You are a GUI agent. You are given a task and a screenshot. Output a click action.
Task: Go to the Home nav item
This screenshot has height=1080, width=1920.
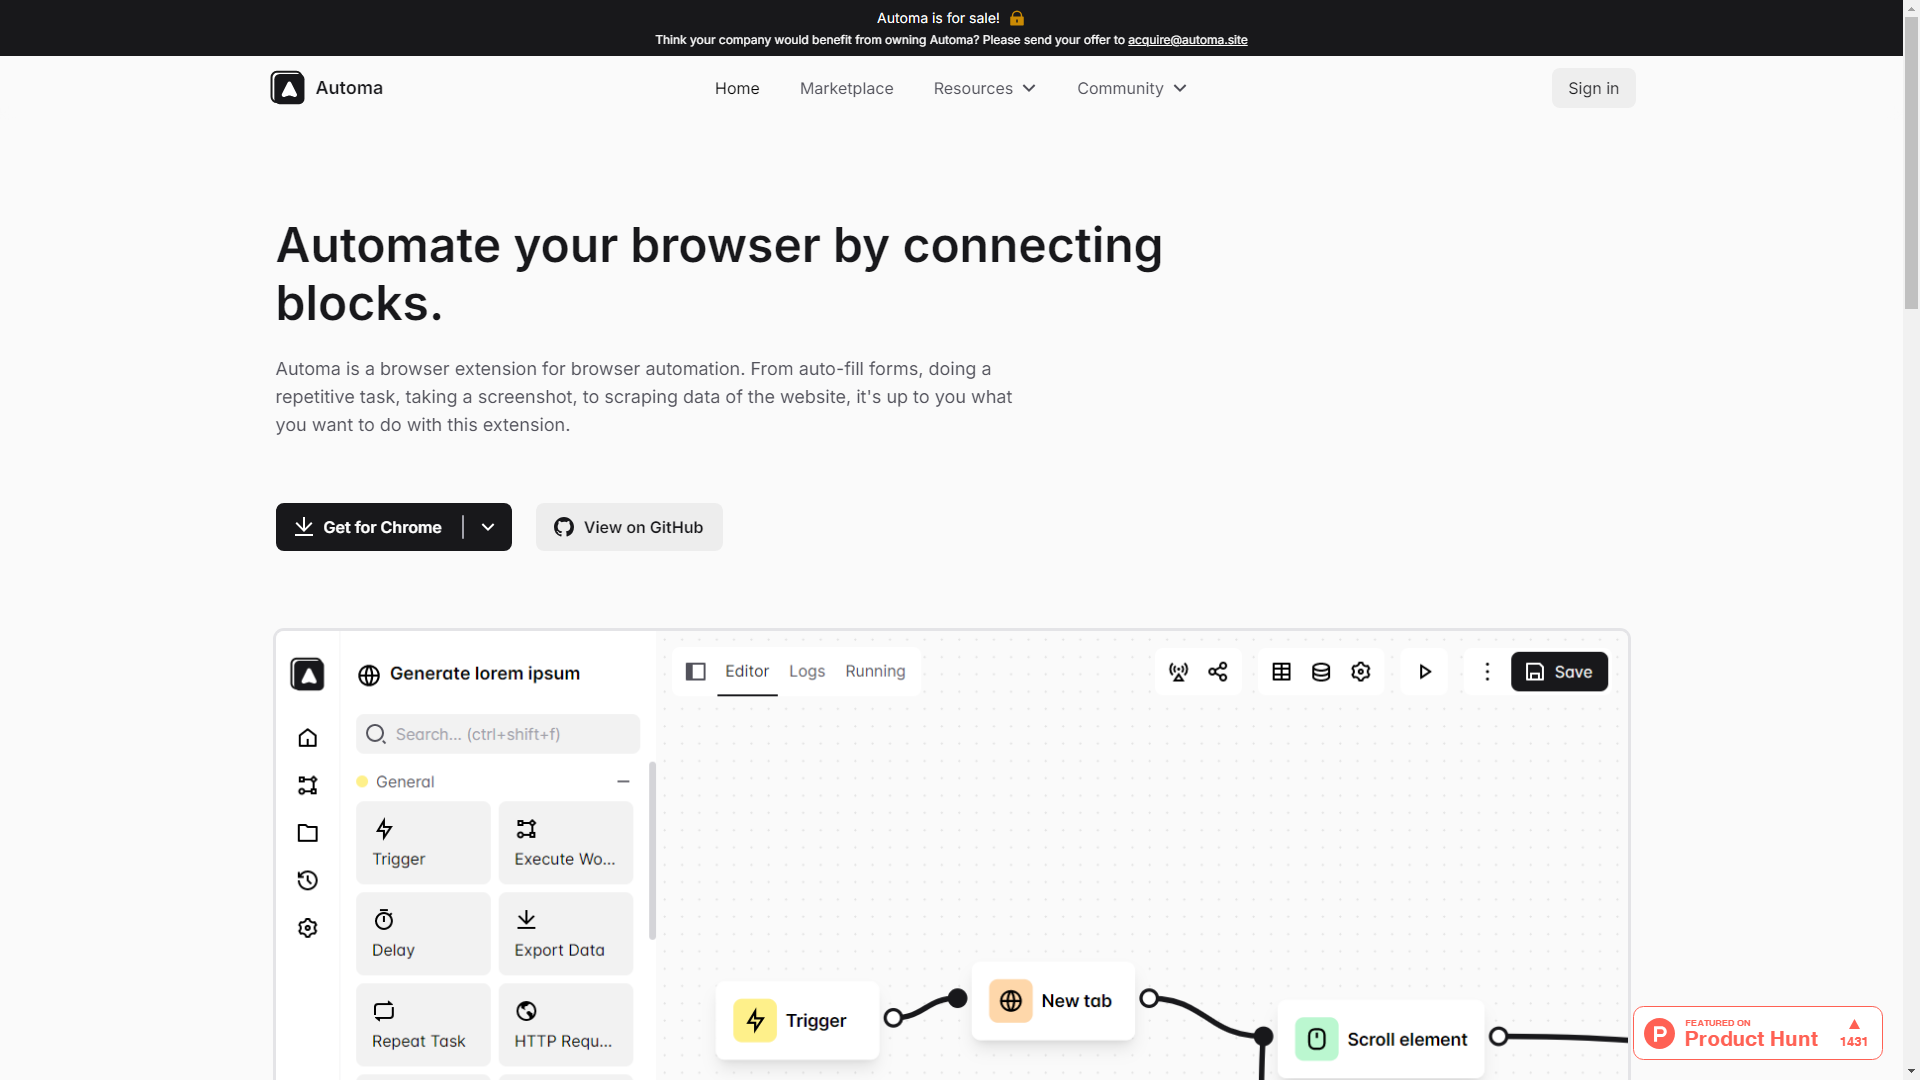coord(737,88)
